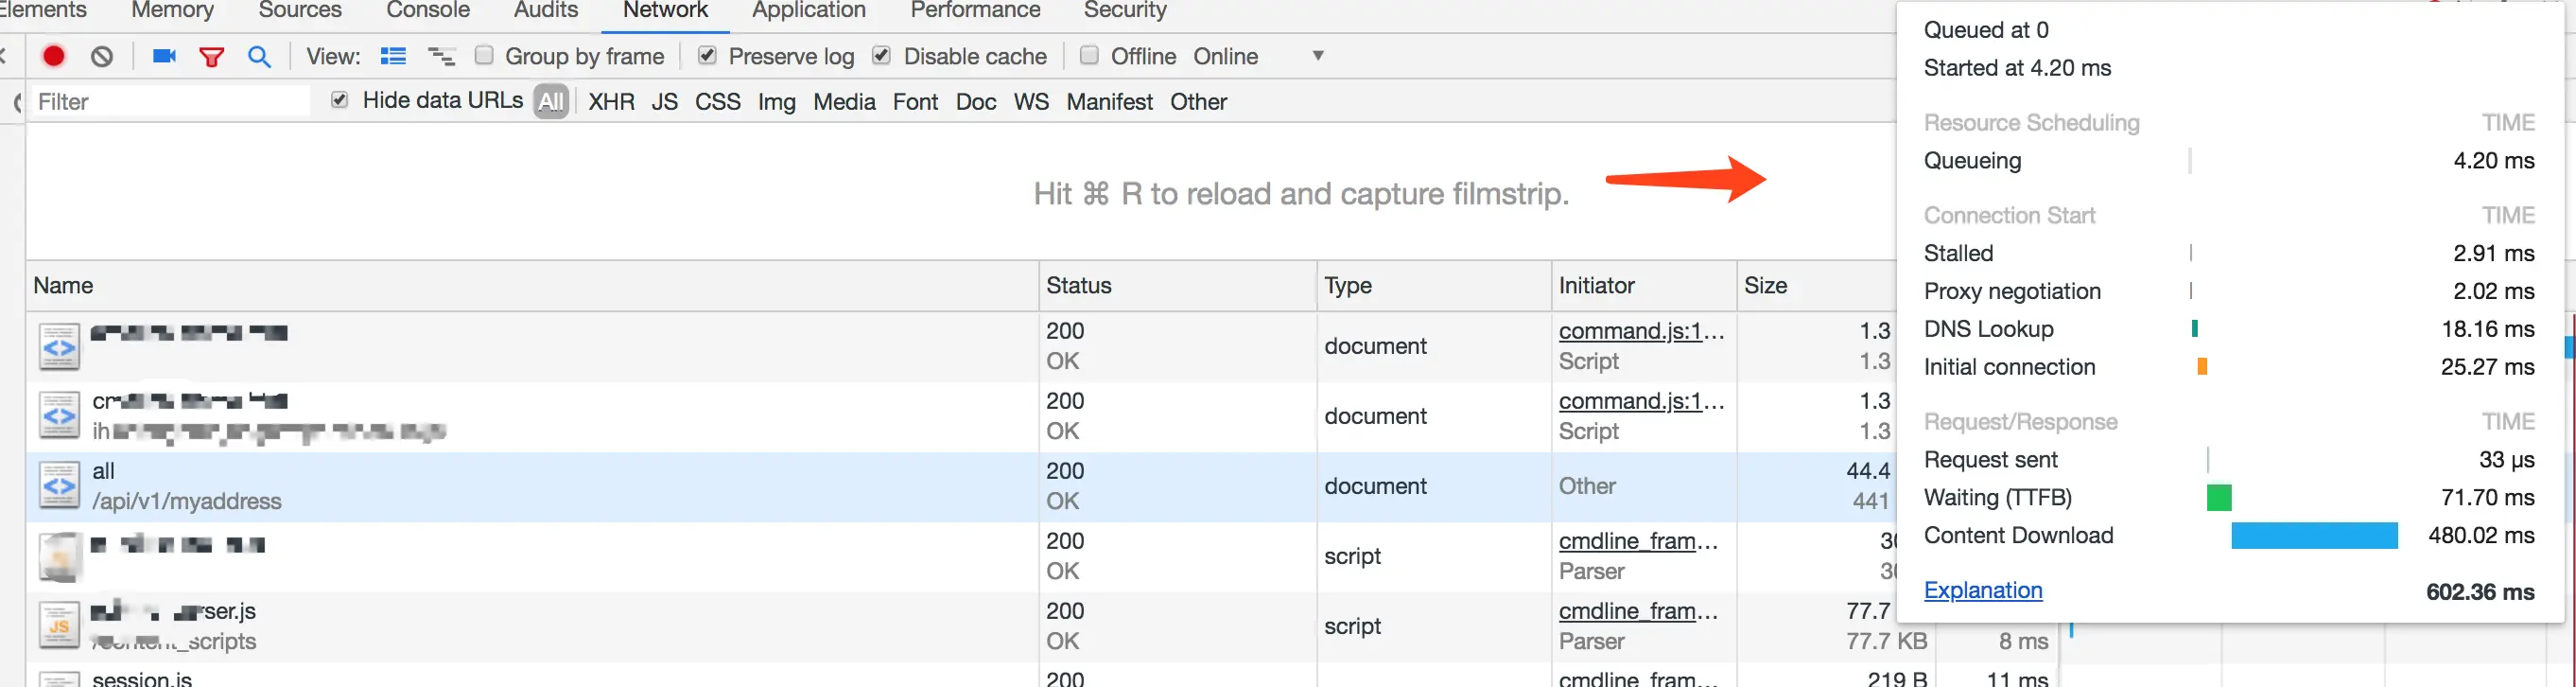The width and height of the screenshot is (2576, 687).
Task: Switch to the Audits tab
Action: [546, 10]
